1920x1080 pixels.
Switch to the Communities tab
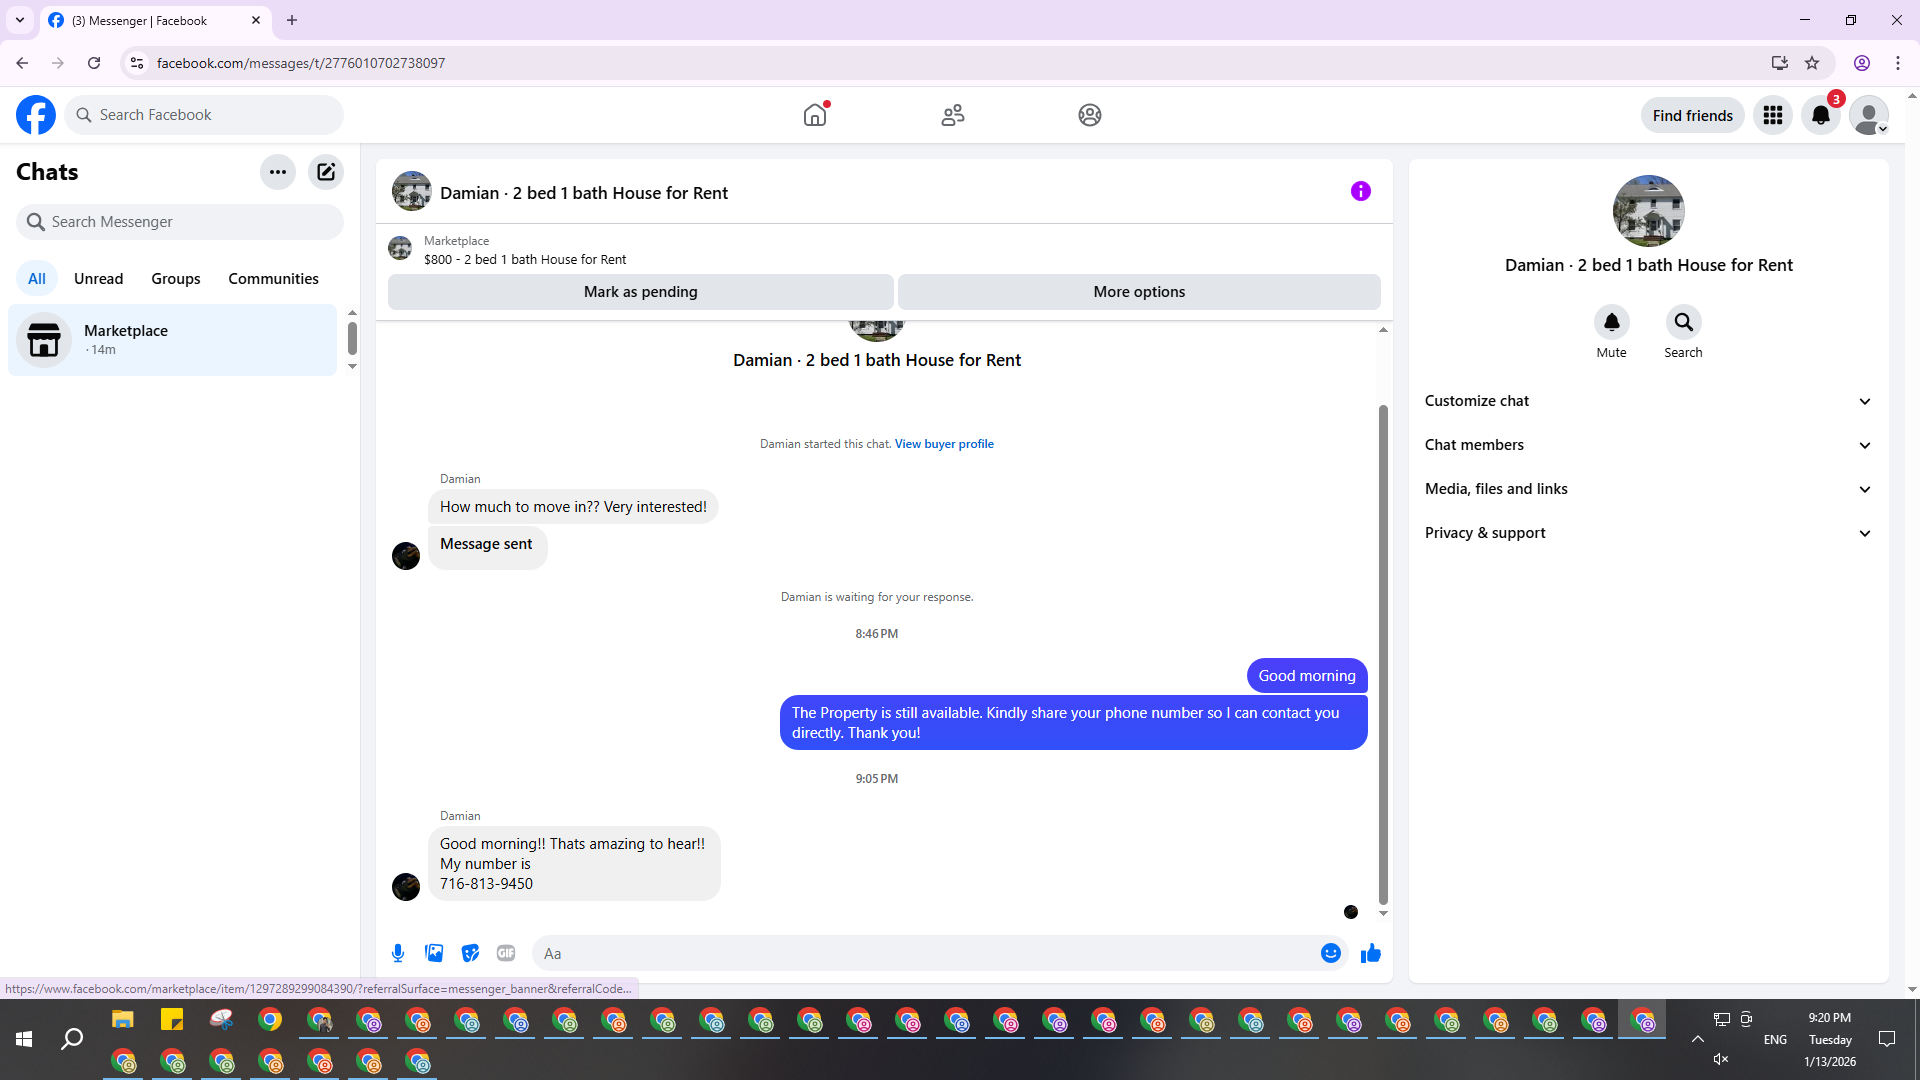point(273,279)
